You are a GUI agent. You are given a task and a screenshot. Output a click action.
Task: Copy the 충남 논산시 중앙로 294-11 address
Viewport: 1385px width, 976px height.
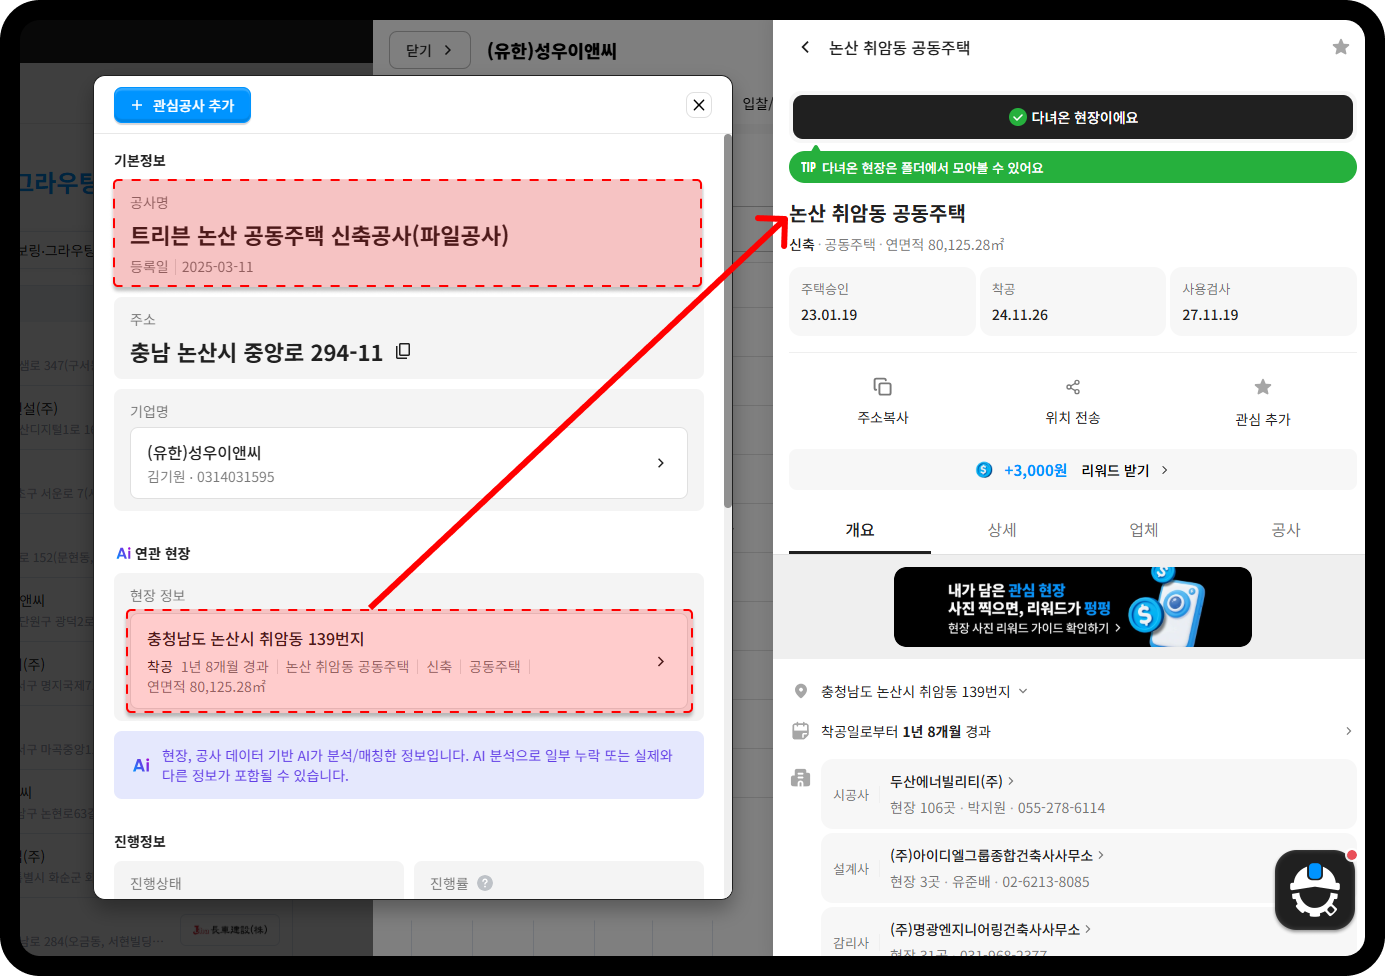(403, 351)
